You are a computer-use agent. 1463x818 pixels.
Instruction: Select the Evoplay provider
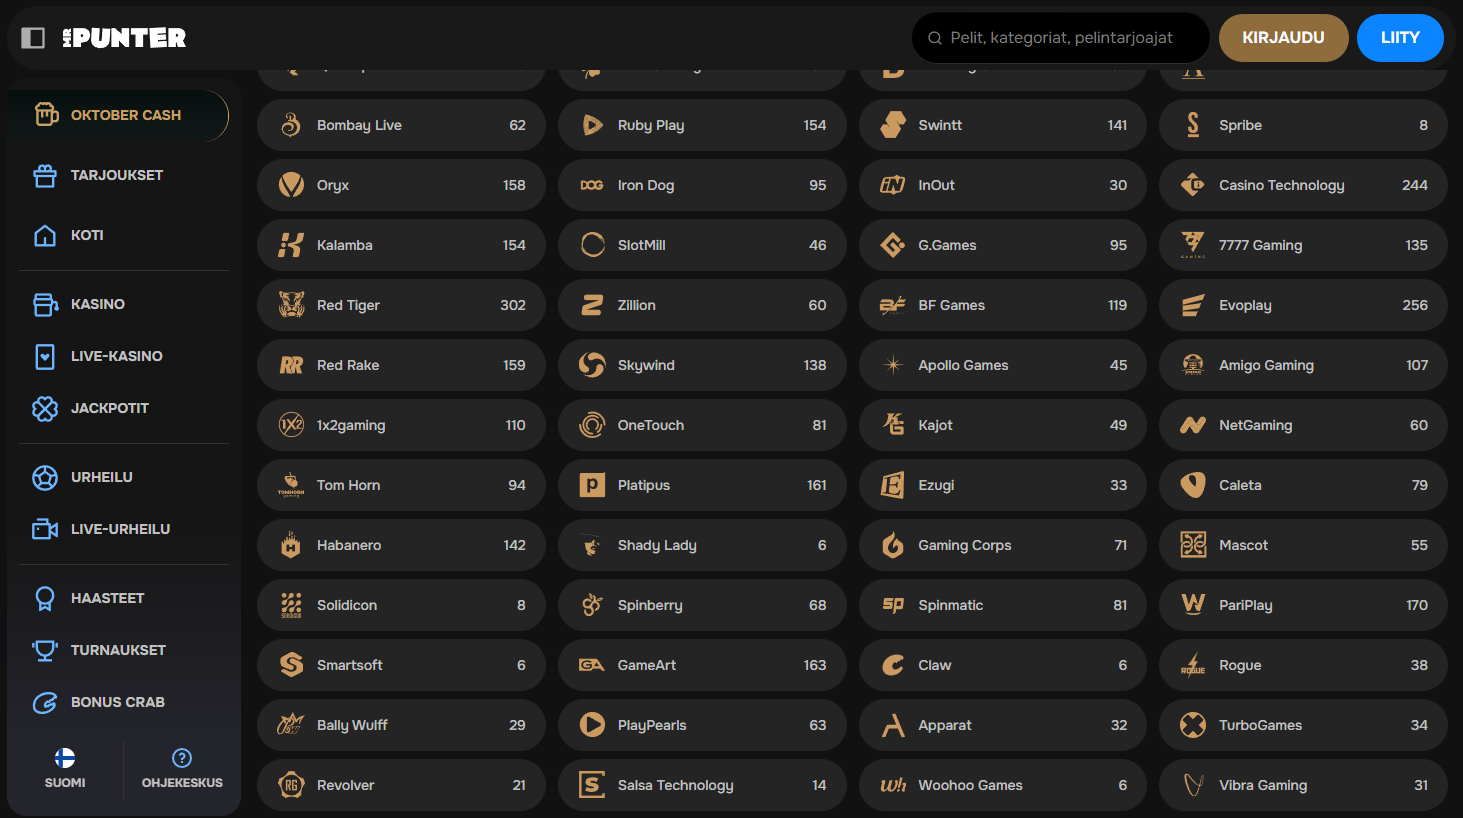click(x=1302, y=305)
